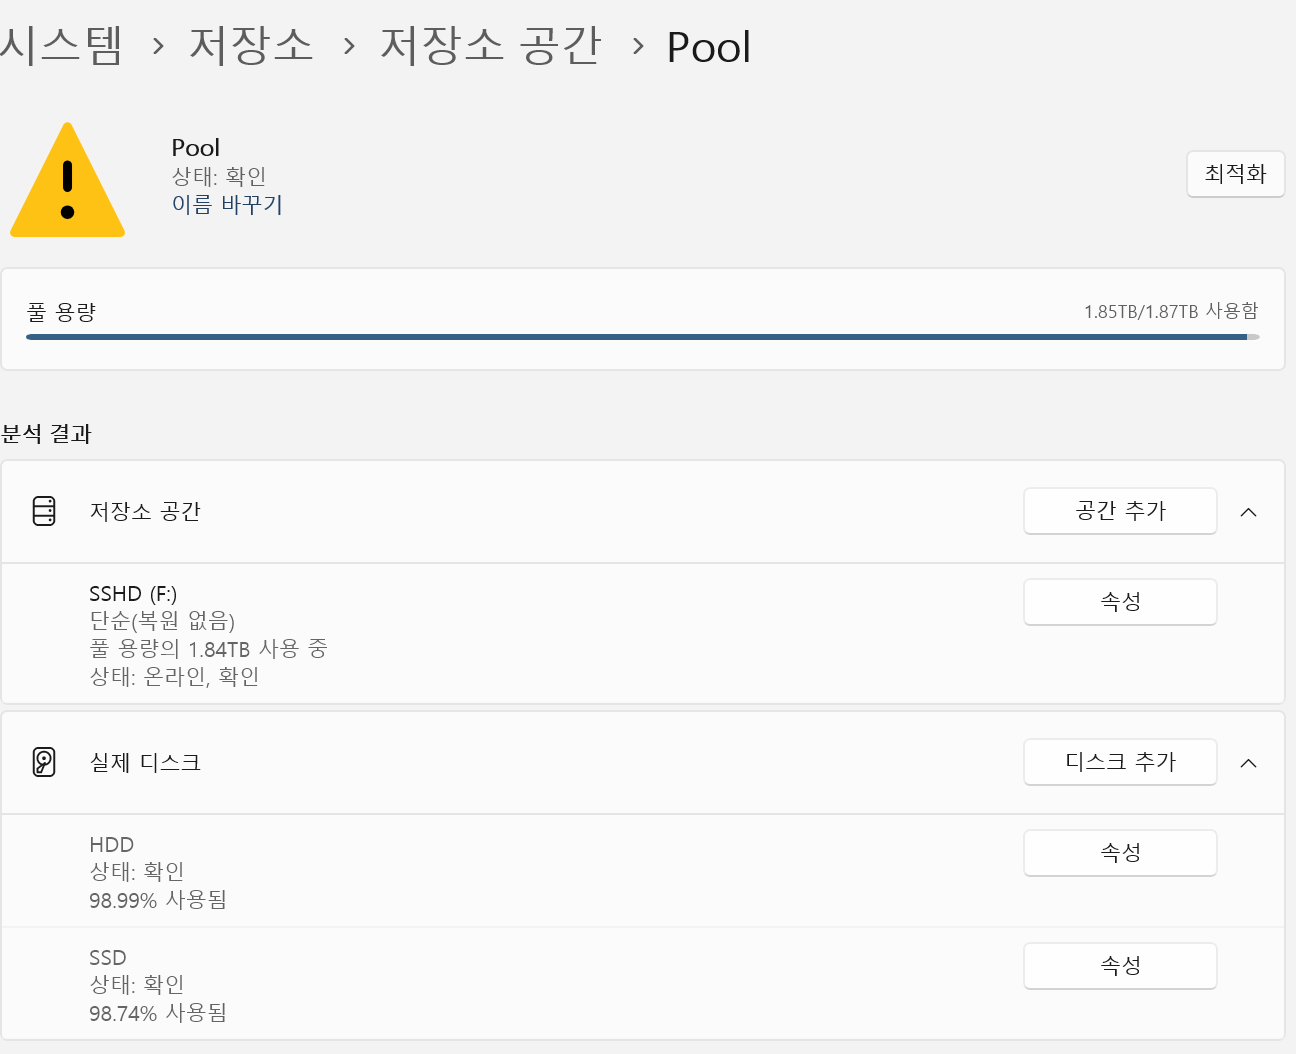Image resolution: width=1296 pixels, height=1054 pixels.
Task: Select the SSD physical disk entry
Action: click(x=643, y=984)
